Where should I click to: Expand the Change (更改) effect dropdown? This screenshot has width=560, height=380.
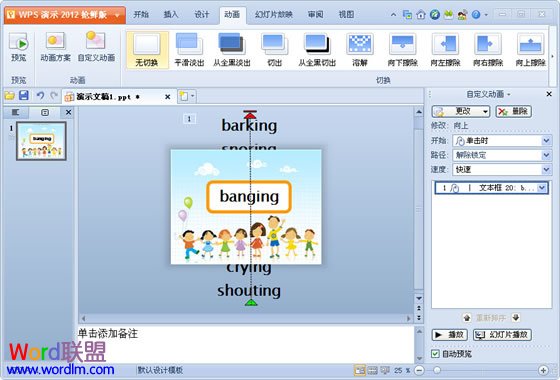[x=485, y=111]
